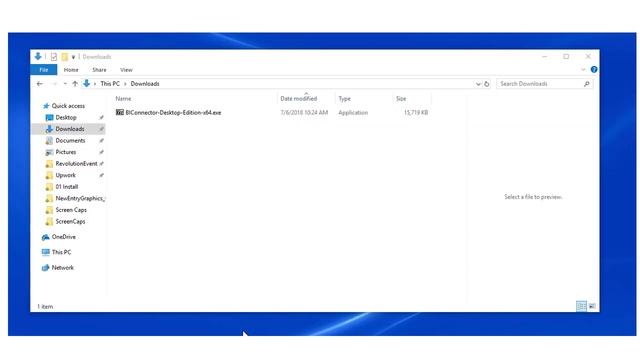Screen dimensions: 640x360
Task: Click This PC in the address bar
Action: coord(110,84)
